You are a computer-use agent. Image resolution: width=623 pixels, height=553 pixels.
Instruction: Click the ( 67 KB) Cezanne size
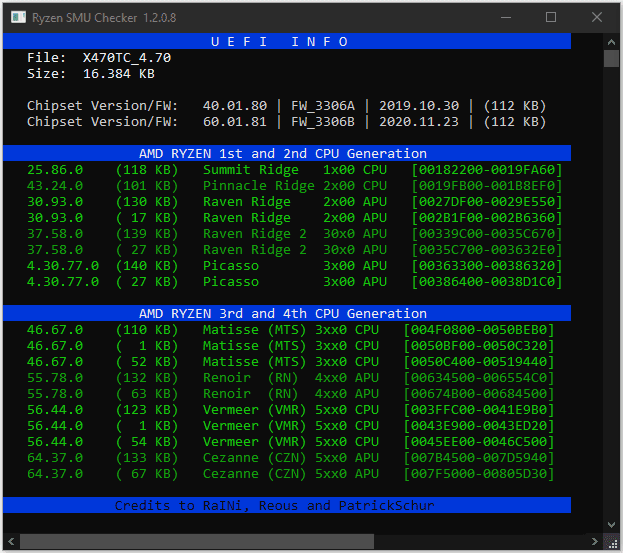pos(147,473)
